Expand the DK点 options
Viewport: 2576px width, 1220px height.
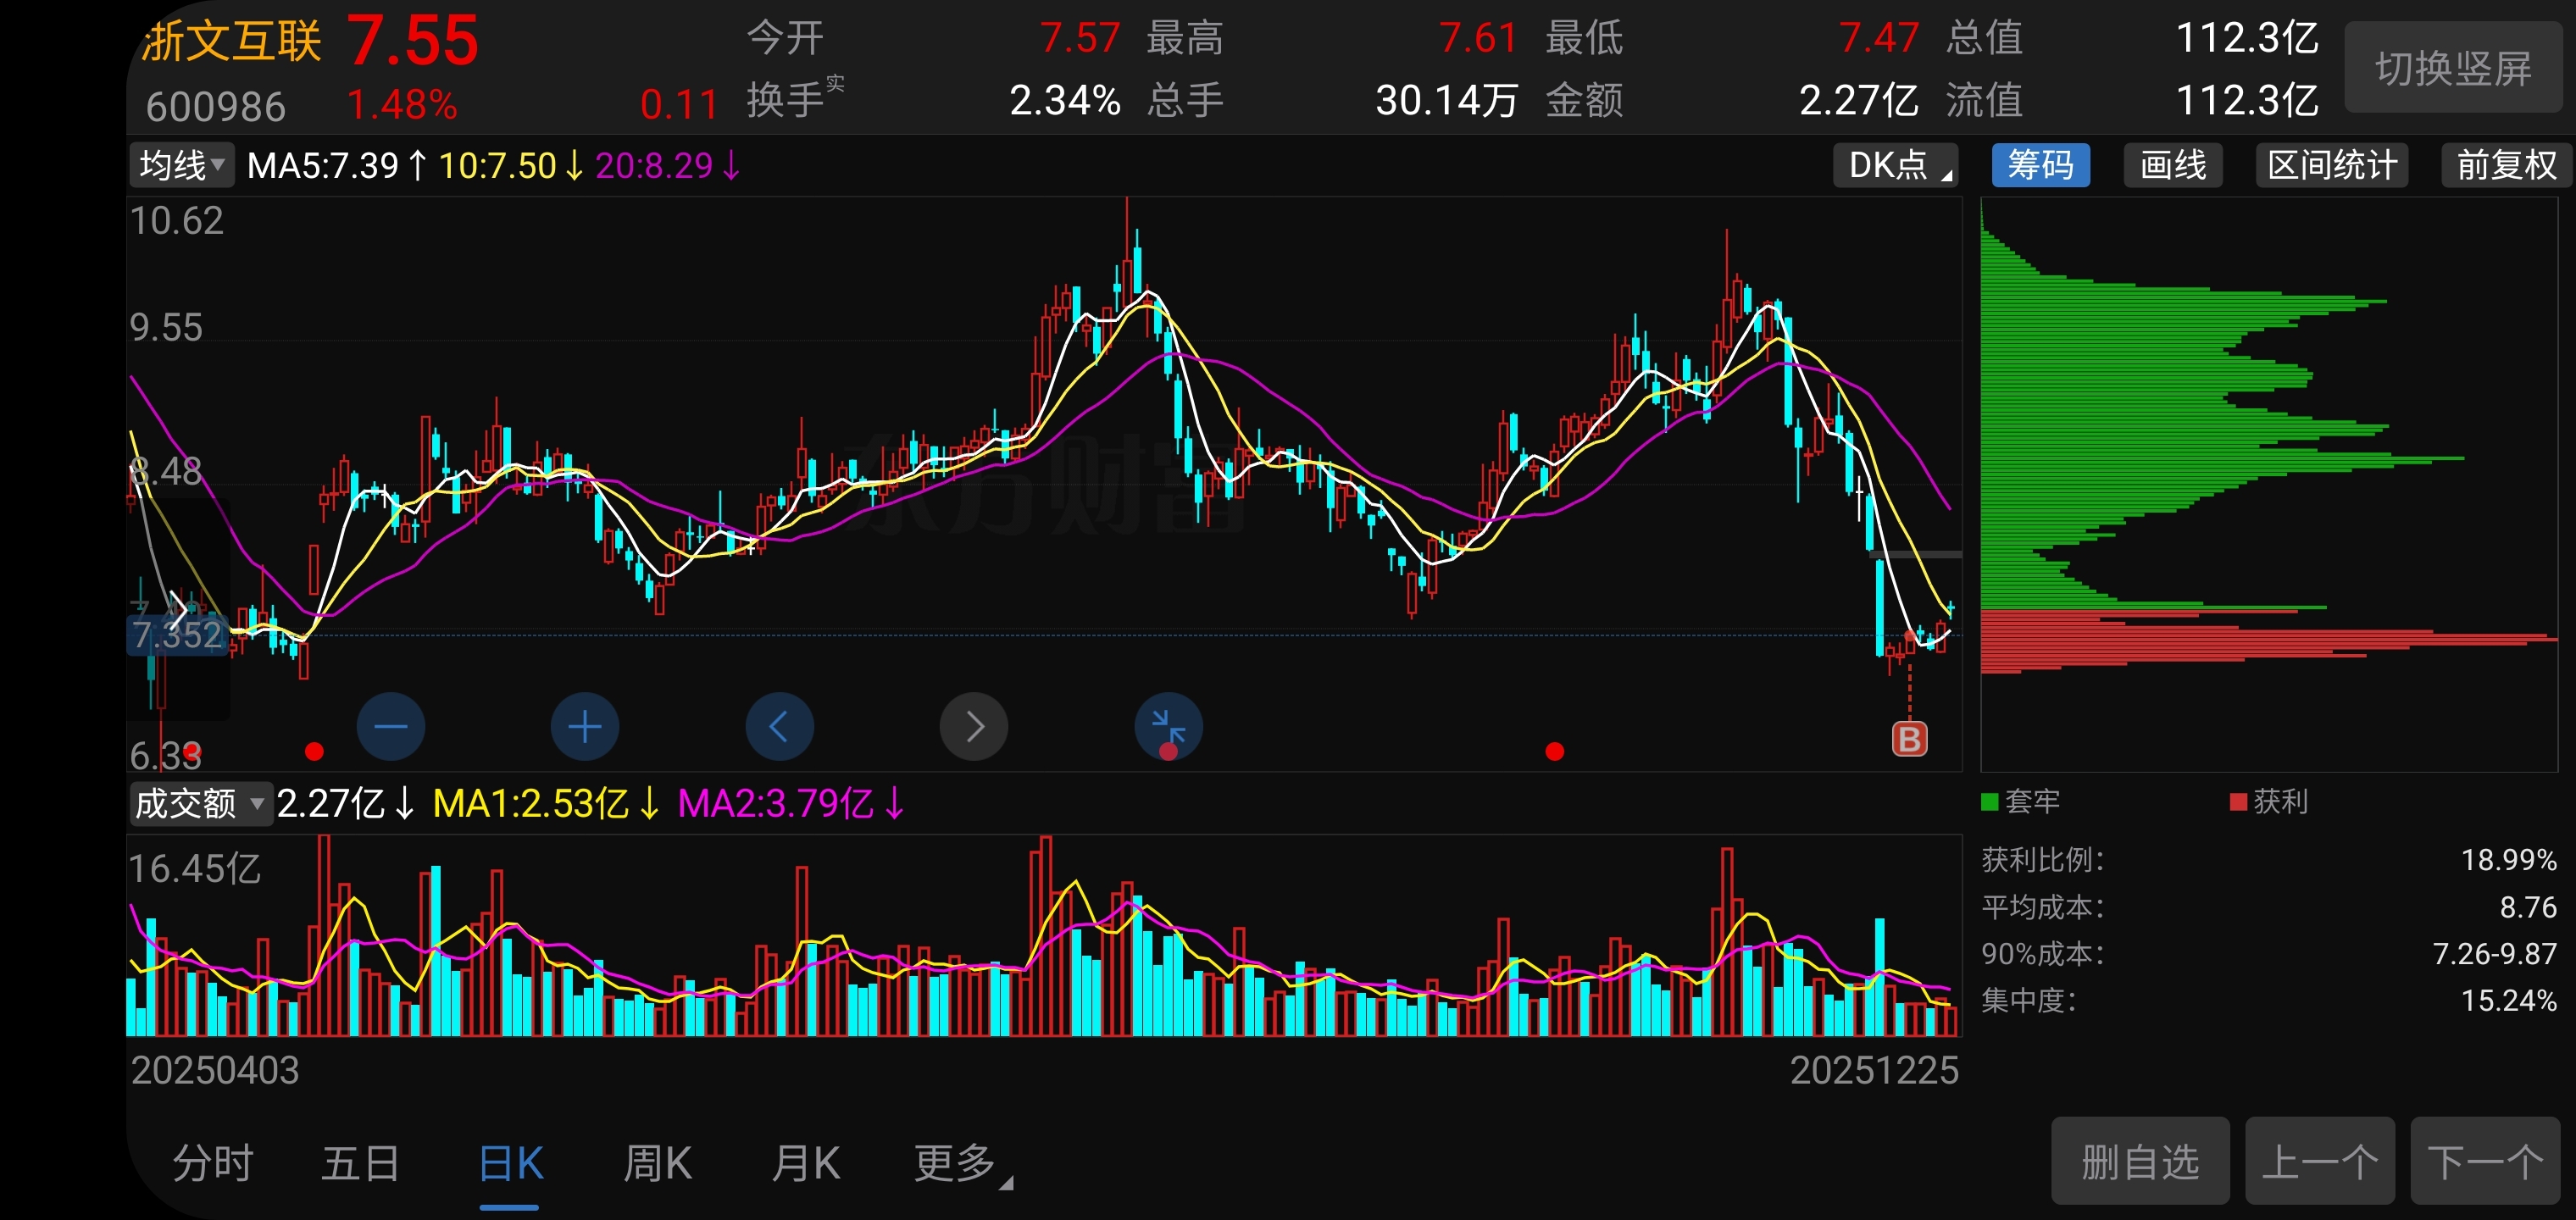pyautogui.click(x=1895, y=165)
